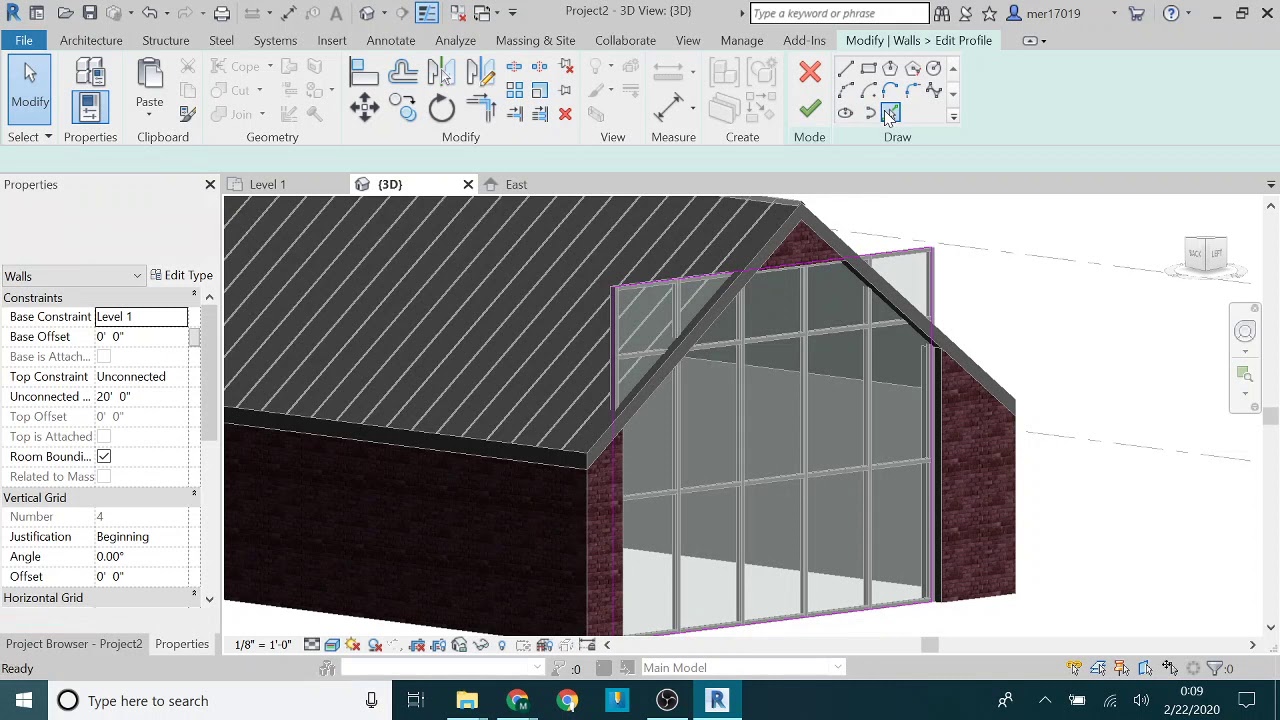Image resolution: width=1280 pixels, height=720 pixels.
Task: Click the search keyword or phrase box
Action: [839, 13]
